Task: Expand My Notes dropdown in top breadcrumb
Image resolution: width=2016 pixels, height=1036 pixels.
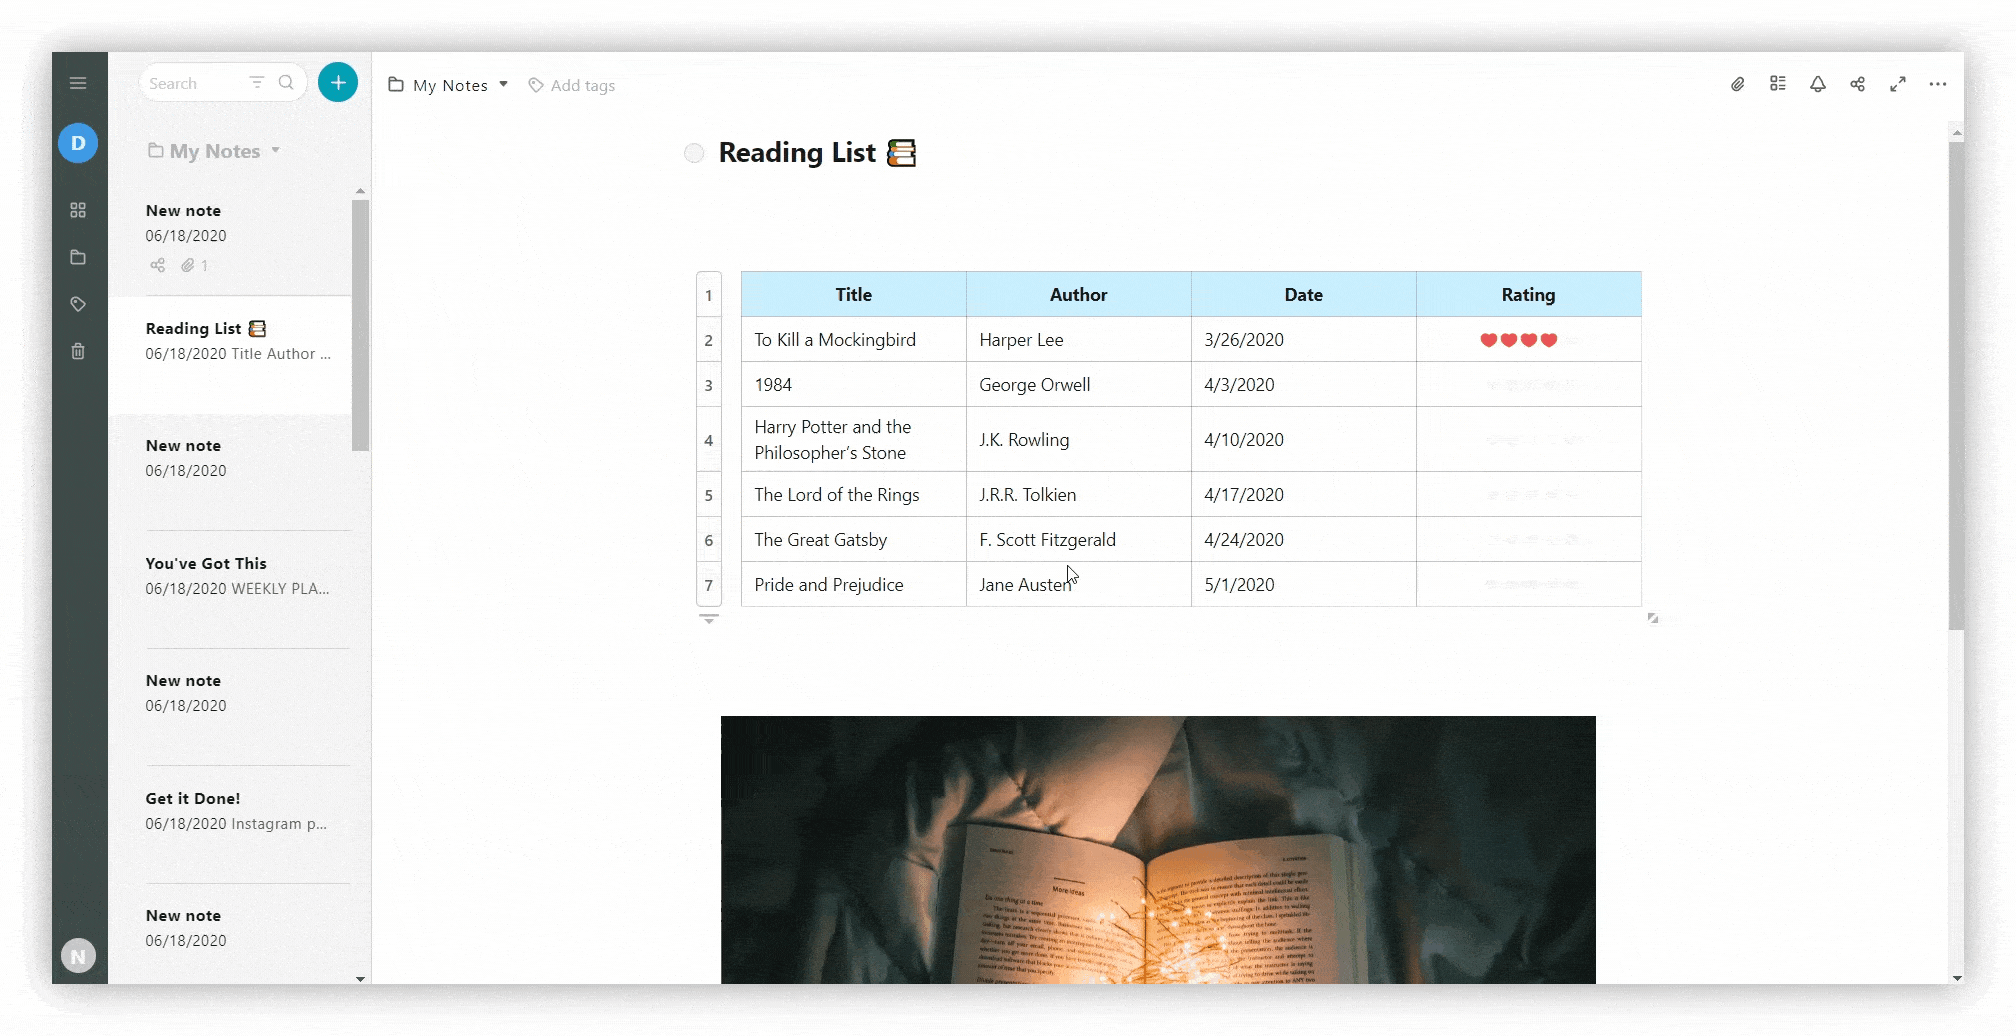Action: (x=504, y=85)
